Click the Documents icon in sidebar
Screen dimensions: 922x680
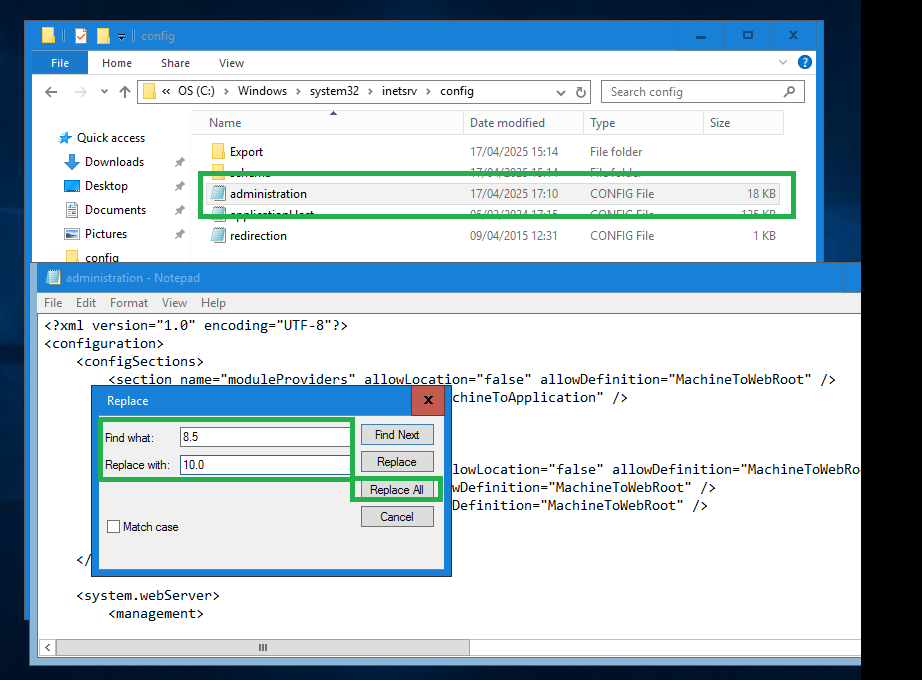click(72, 210)
